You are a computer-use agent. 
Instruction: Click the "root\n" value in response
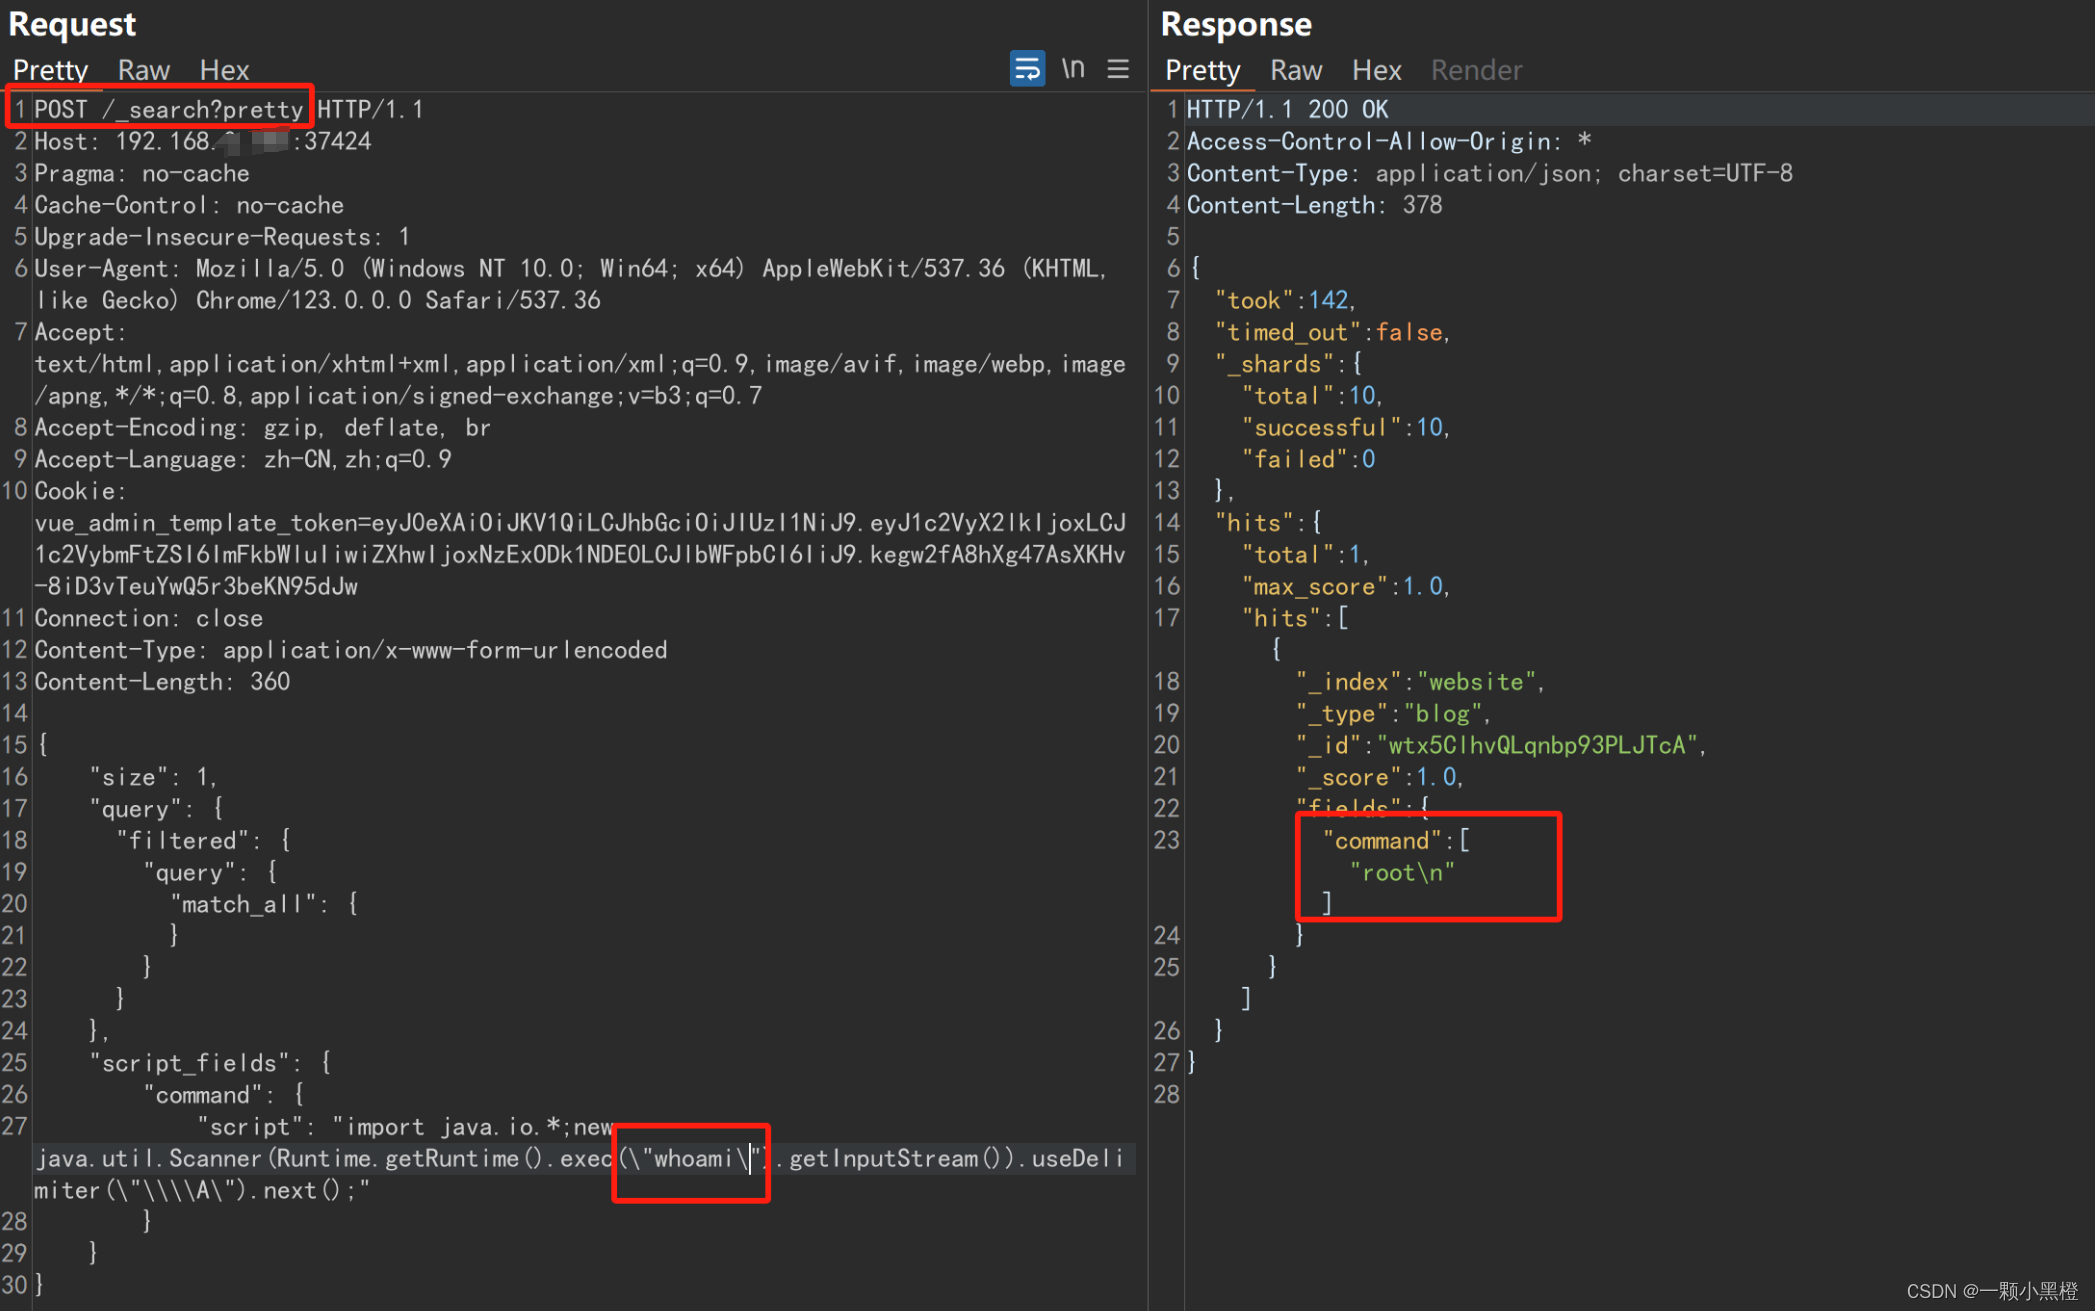1402,873
